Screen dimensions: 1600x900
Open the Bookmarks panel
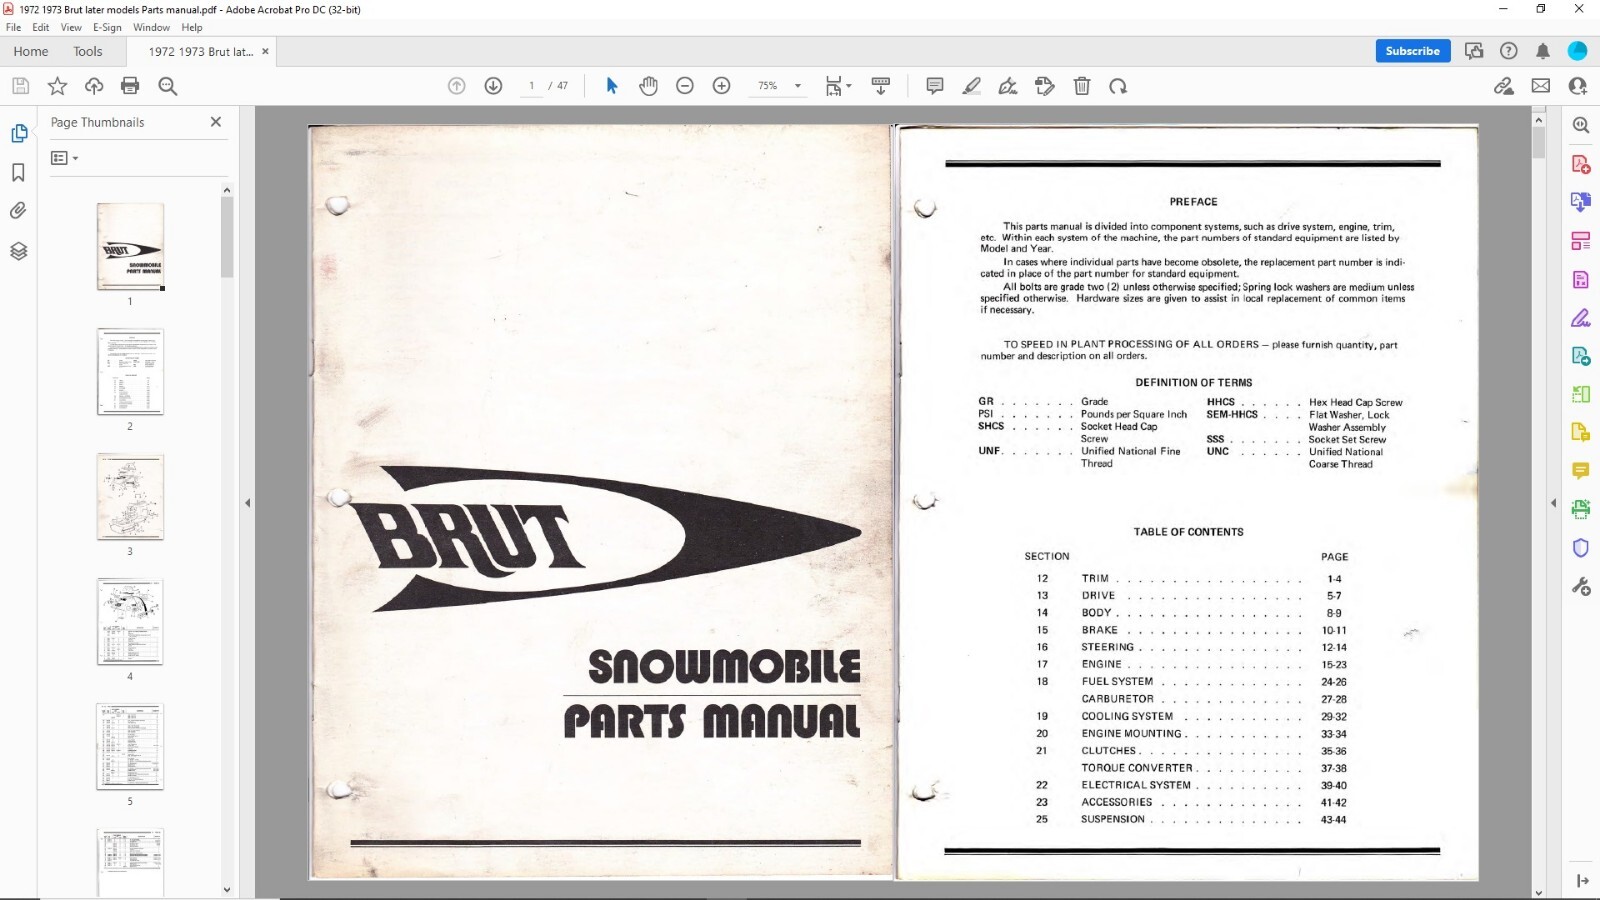click(19, 172)
